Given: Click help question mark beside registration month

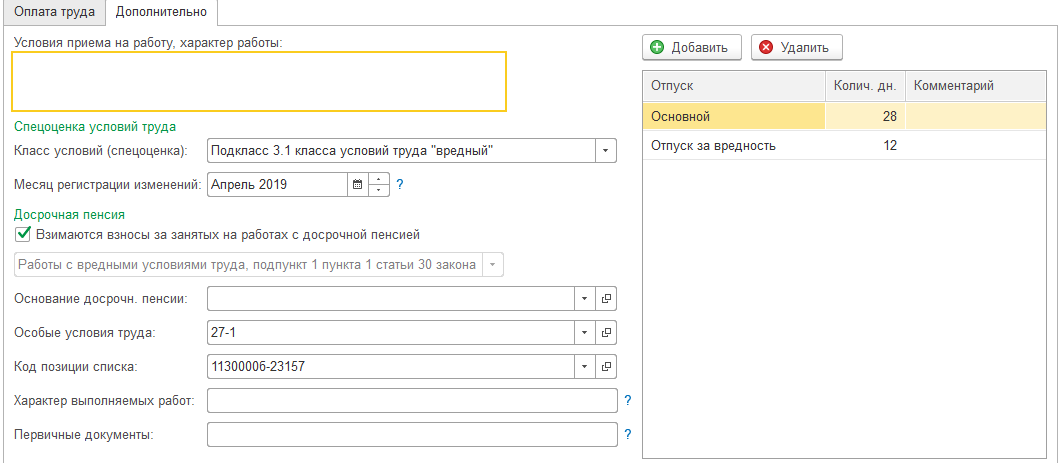Looking at the screenshot, I should tap(400, 184).
